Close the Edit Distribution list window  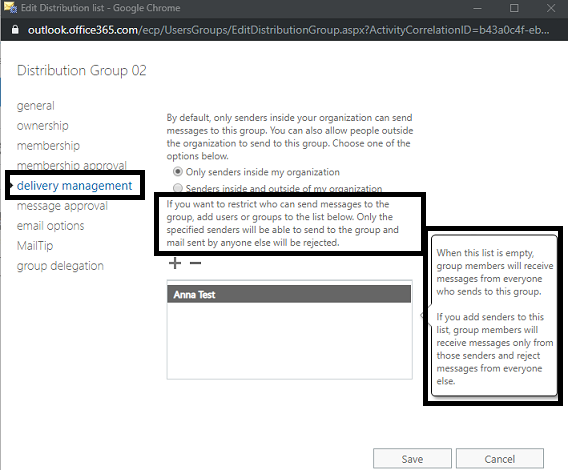(x=551, y=8)
